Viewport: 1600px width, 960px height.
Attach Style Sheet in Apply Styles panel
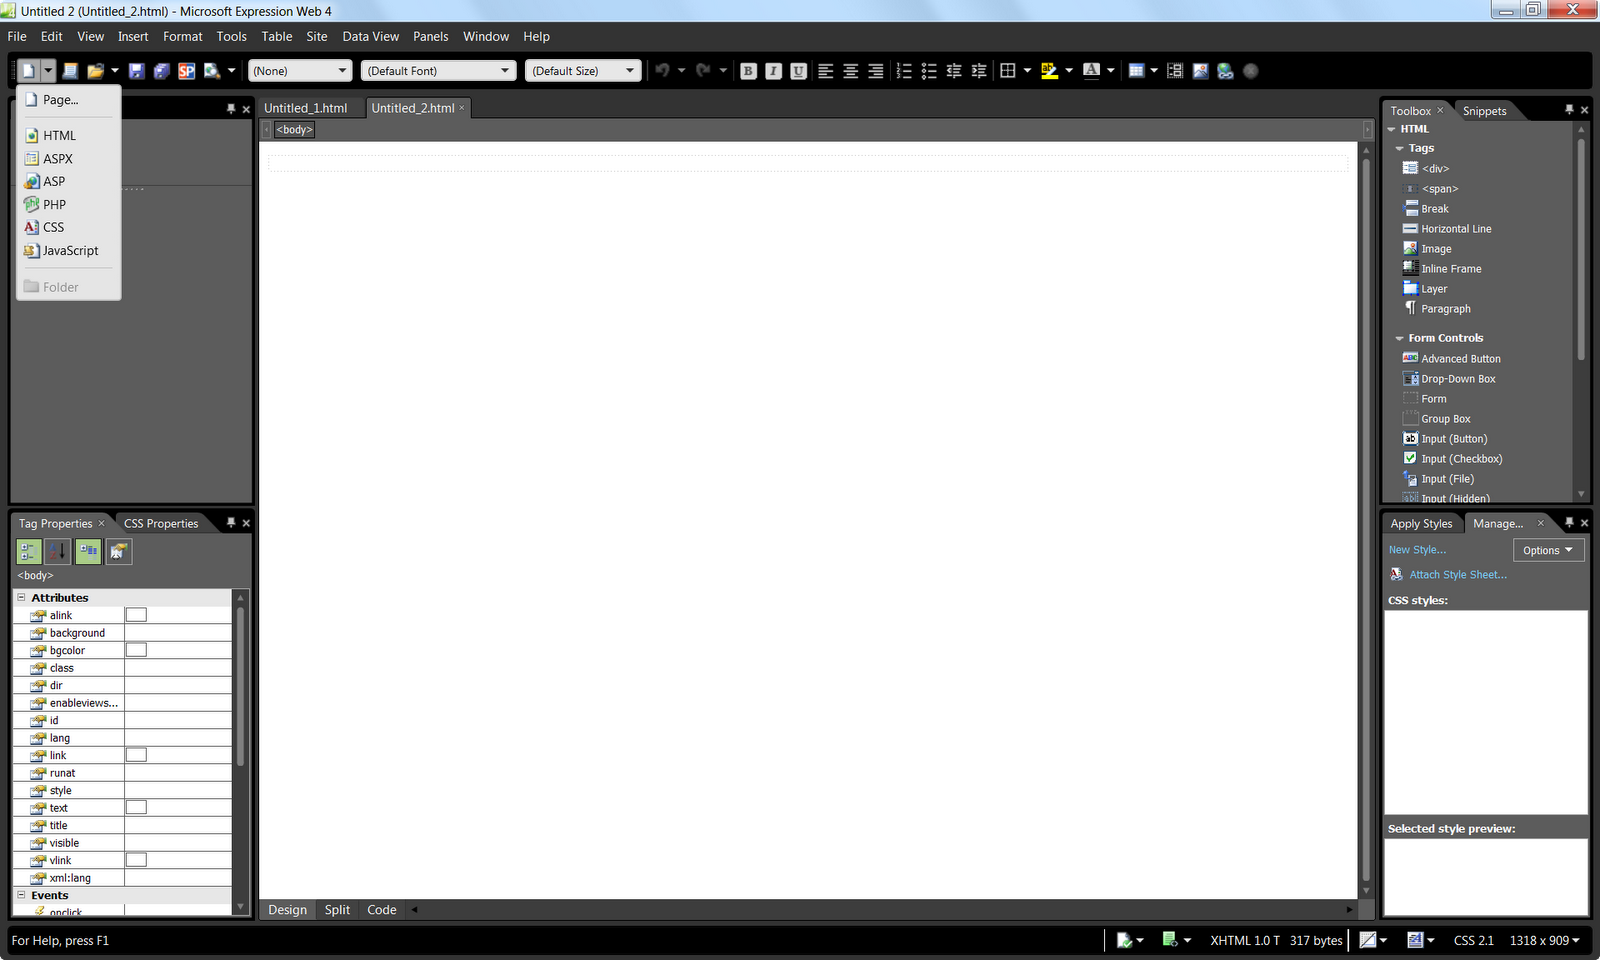coord(1457,574)
